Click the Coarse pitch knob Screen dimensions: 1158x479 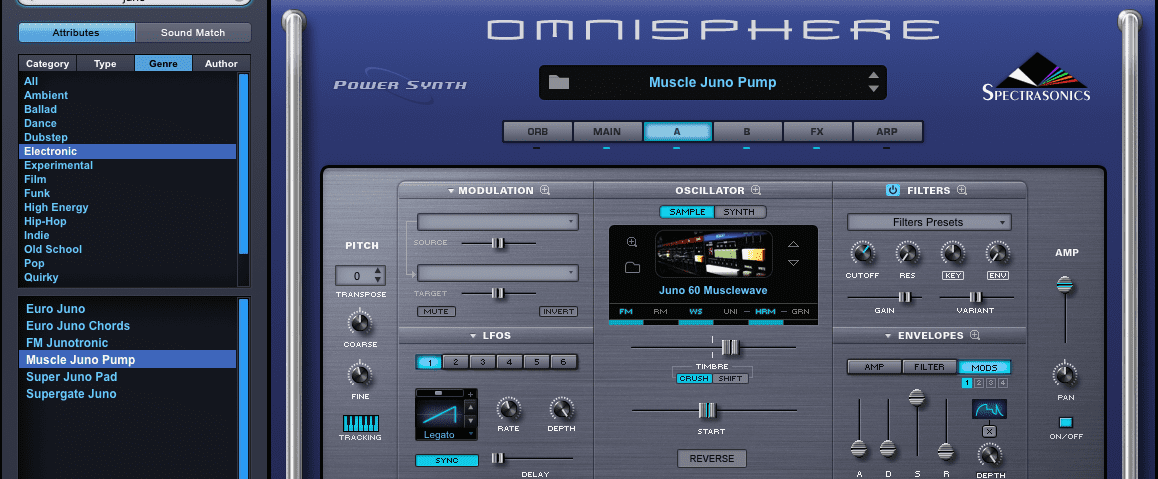click(360, 323)
